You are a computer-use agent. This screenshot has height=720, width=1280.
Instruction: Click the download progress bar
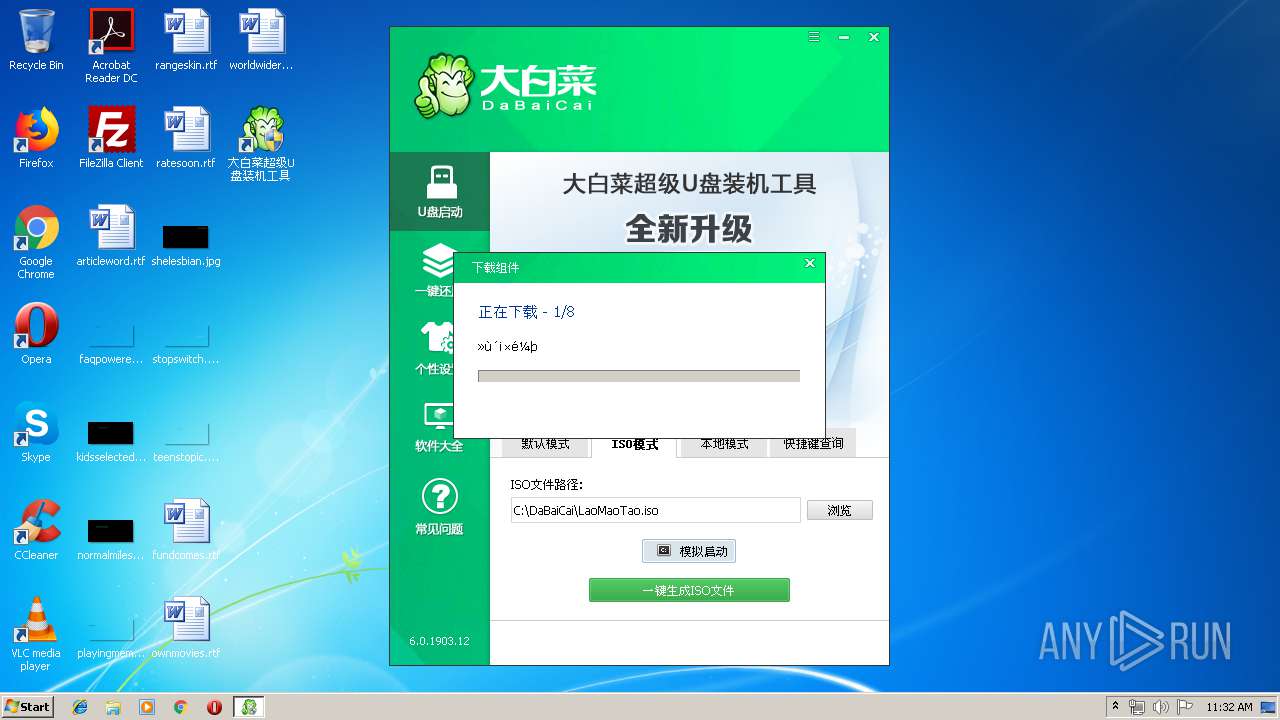(x=639, y=376)
